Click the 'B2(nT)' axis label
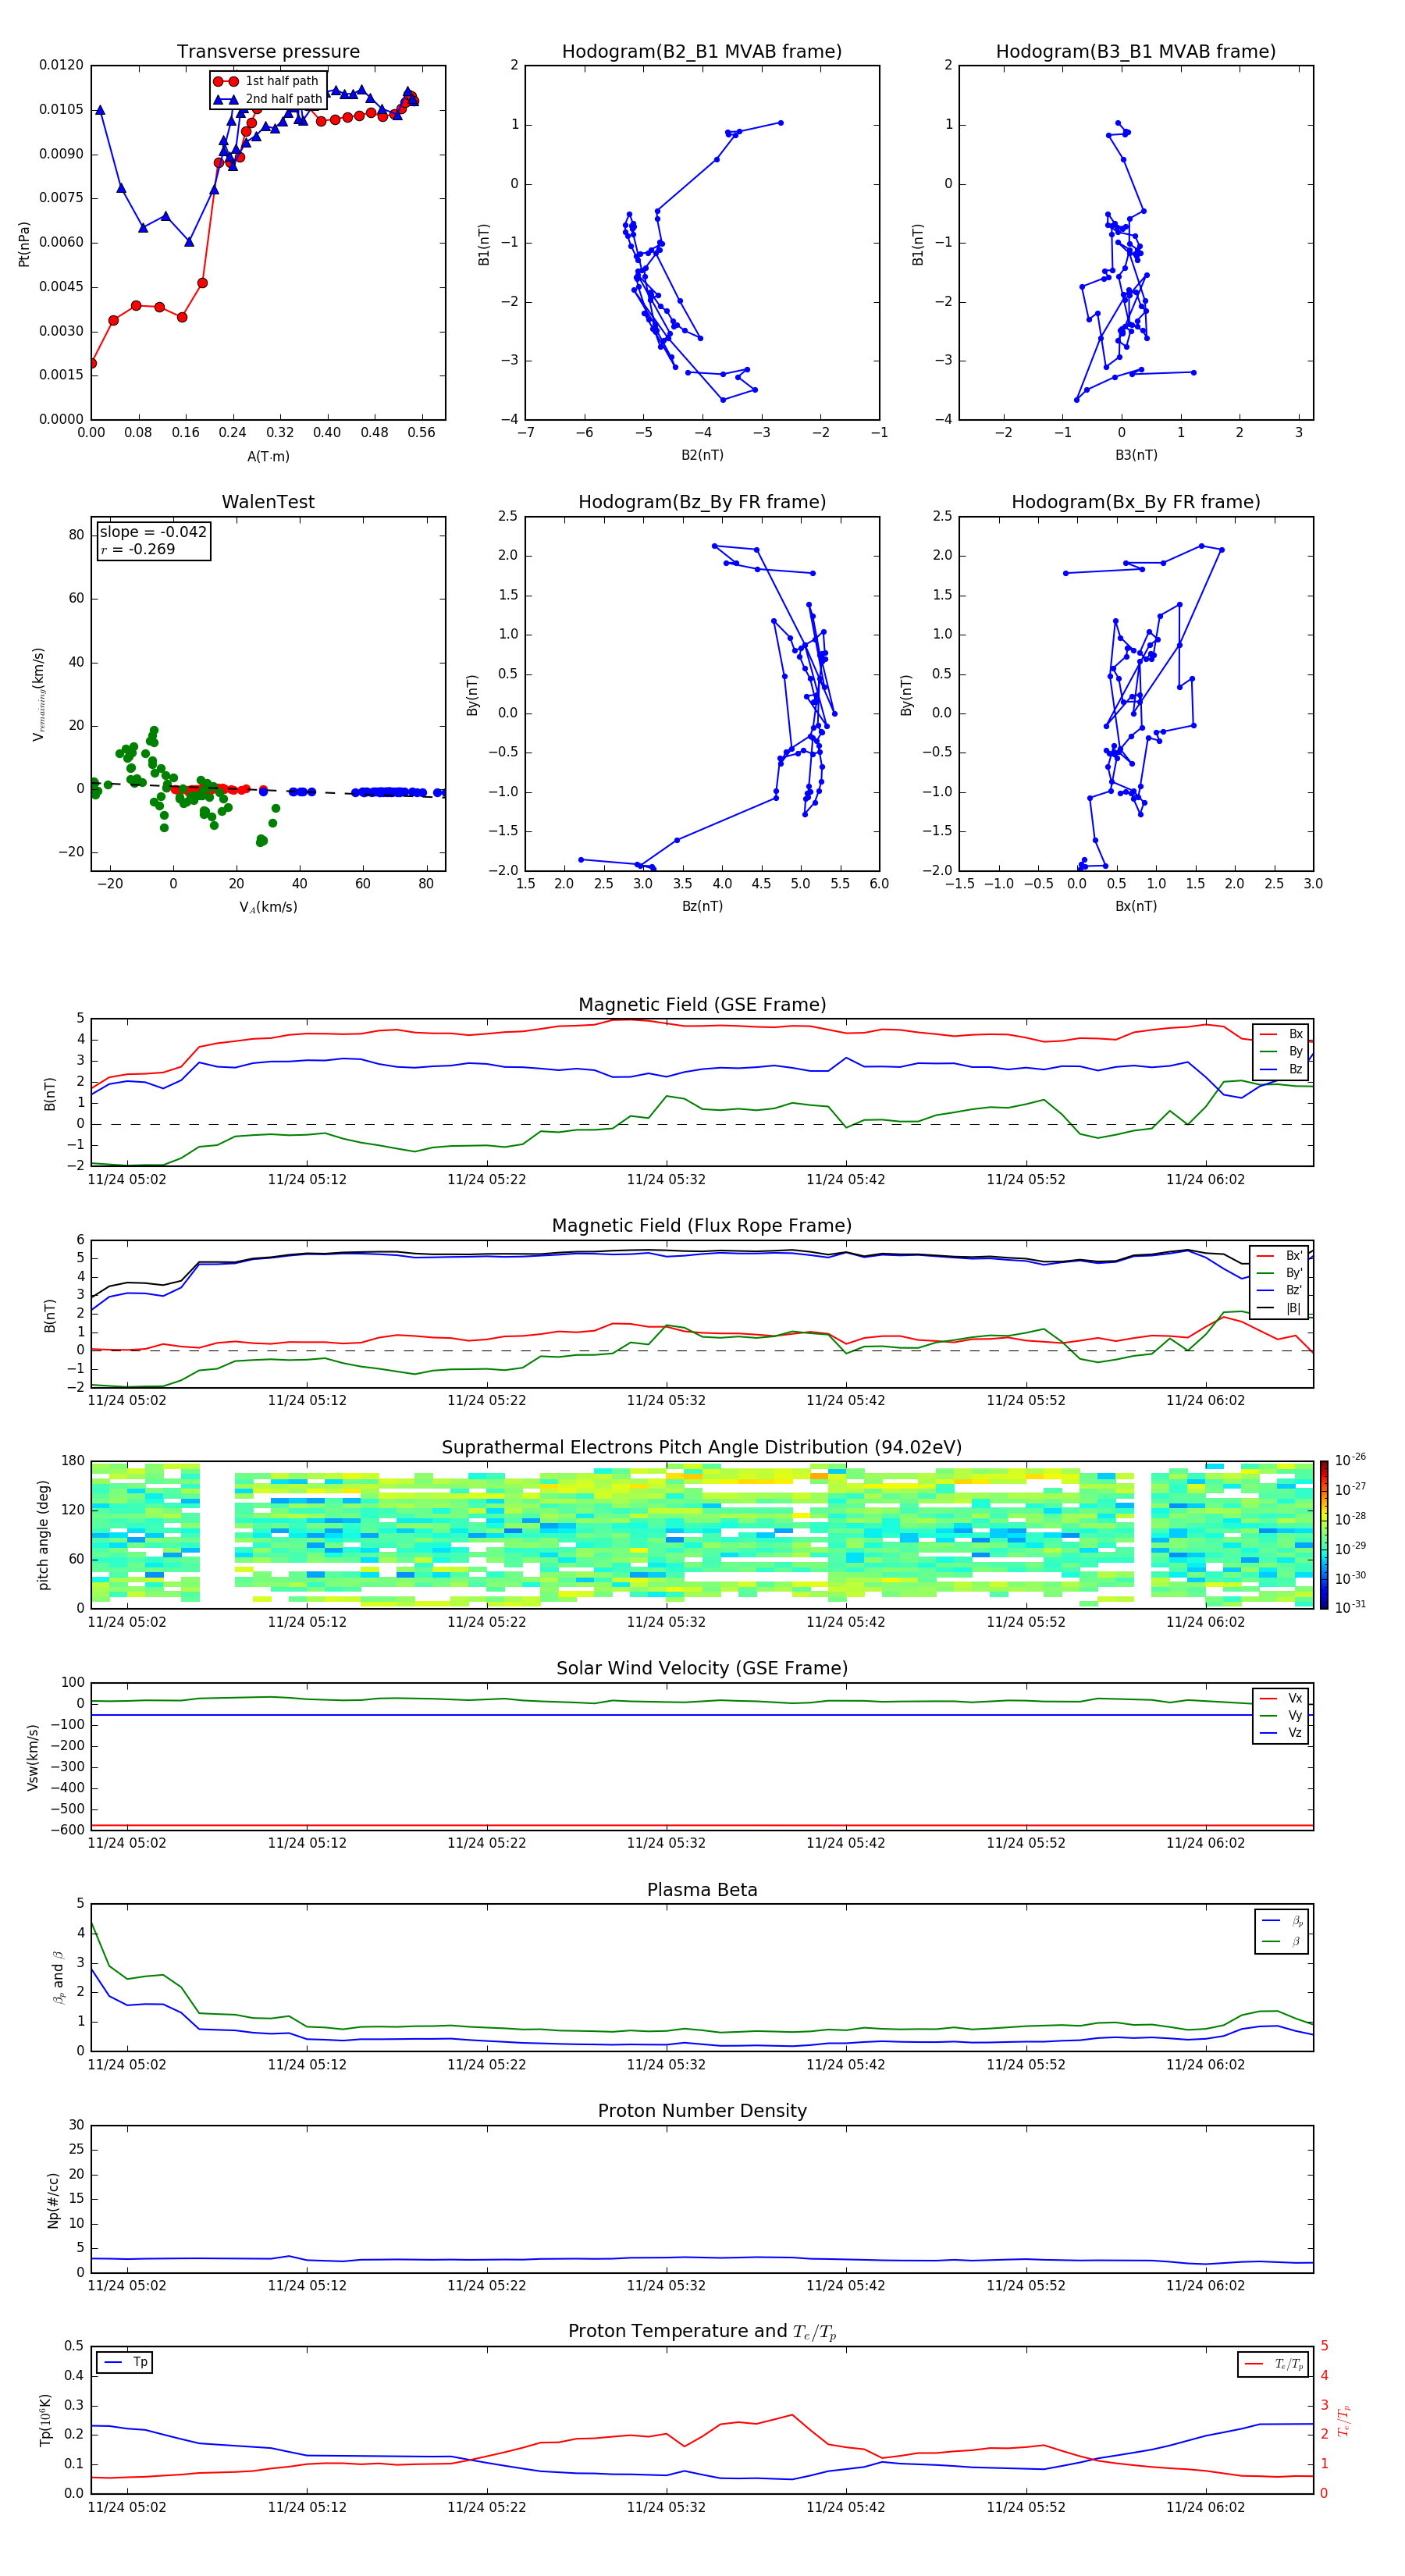This screenshot has height=2576, width=1405. [x=702, y=455]
